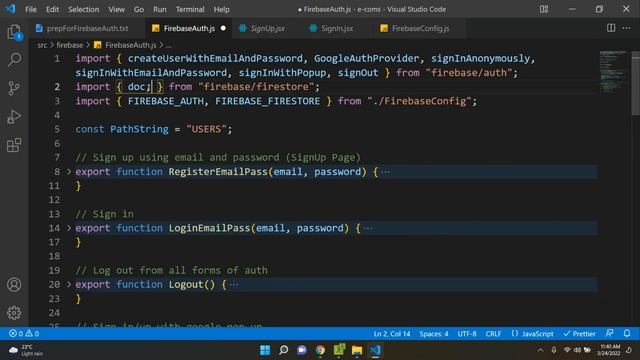Change indentation via Spaces: 4
The height and width of the screenshot is (360, 640).
[x=434, y=333]
